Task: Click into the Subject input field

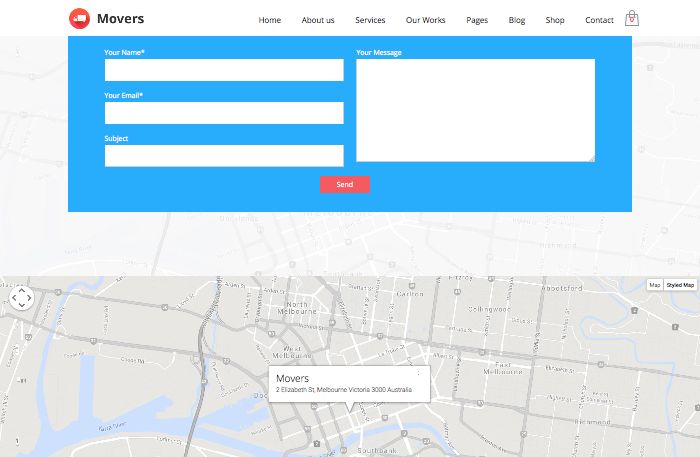Action: pyautogui.click(x=224, y=156)
